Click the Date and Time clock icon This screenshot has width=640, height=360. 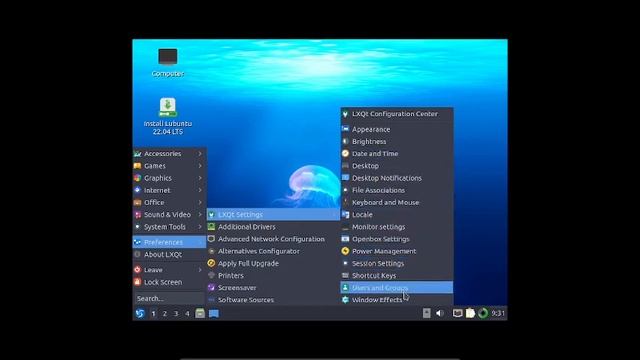point(345,153)
